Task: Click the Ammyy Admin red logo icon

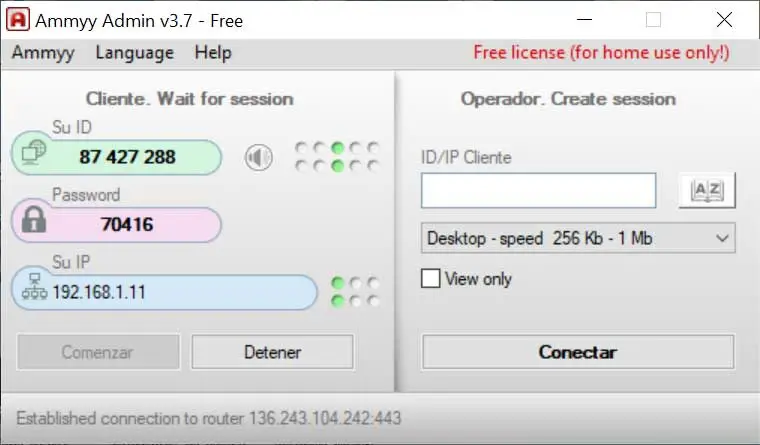Action: click(18, 20)
